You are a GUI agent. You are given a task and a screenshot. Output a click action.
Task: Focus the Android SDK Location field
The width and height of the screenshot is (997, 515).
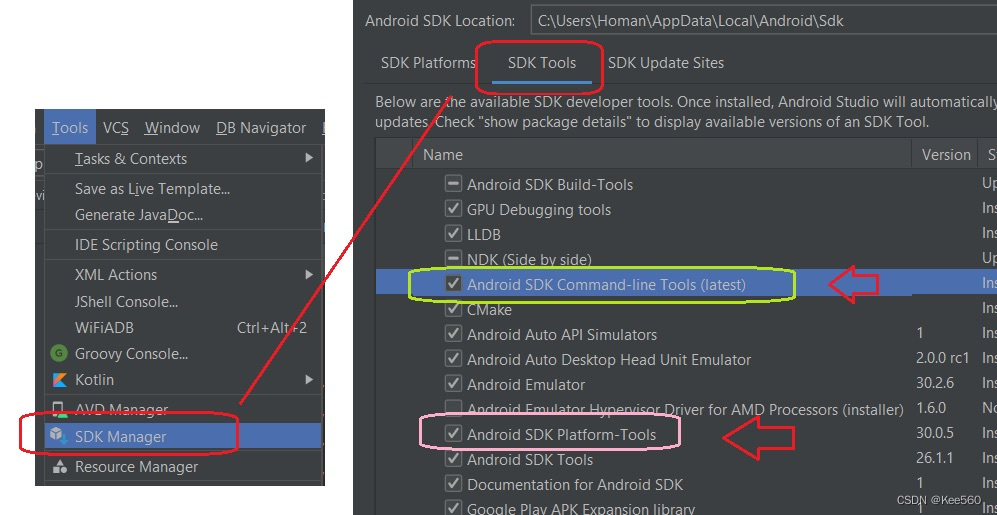(x=763, y=21)
